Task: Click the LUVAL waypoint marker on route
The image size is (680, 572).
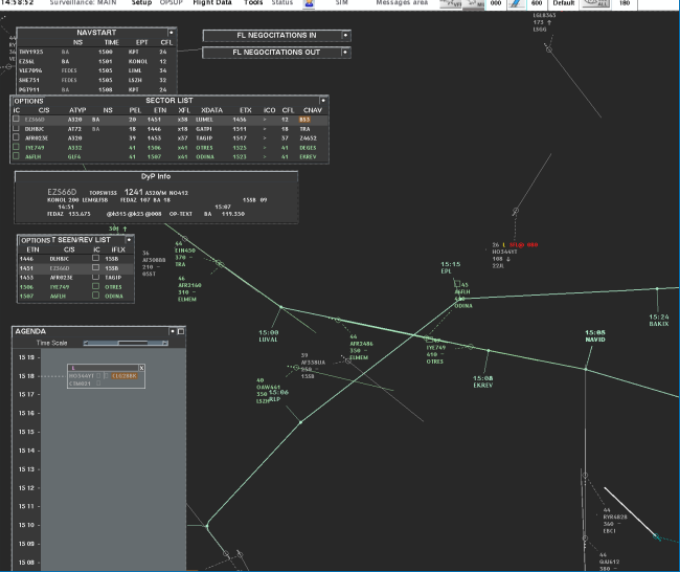Action: 281,308
